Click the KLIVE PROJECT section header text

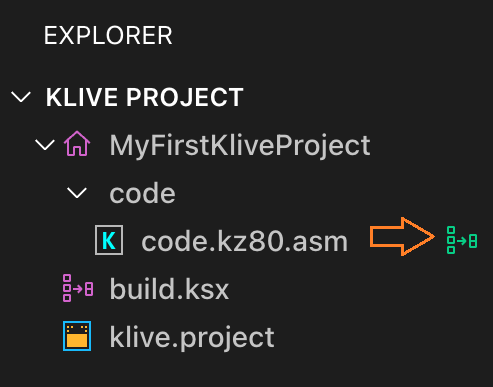pyautogui.click(x=145, y=97)
